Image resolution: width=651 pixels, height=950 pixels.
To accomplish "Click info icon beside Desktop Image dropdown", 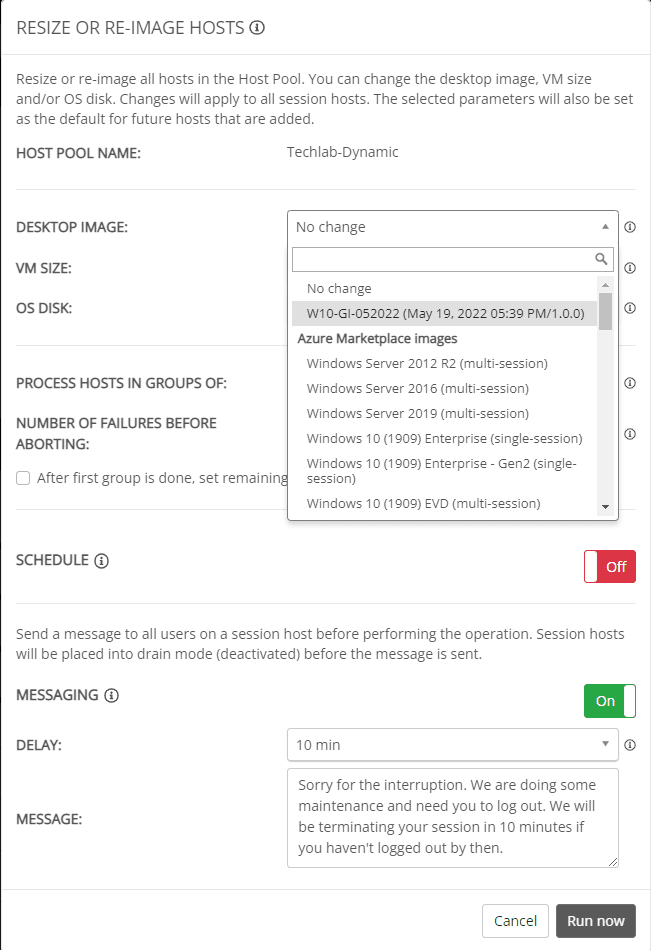I will tap(630, 227).
